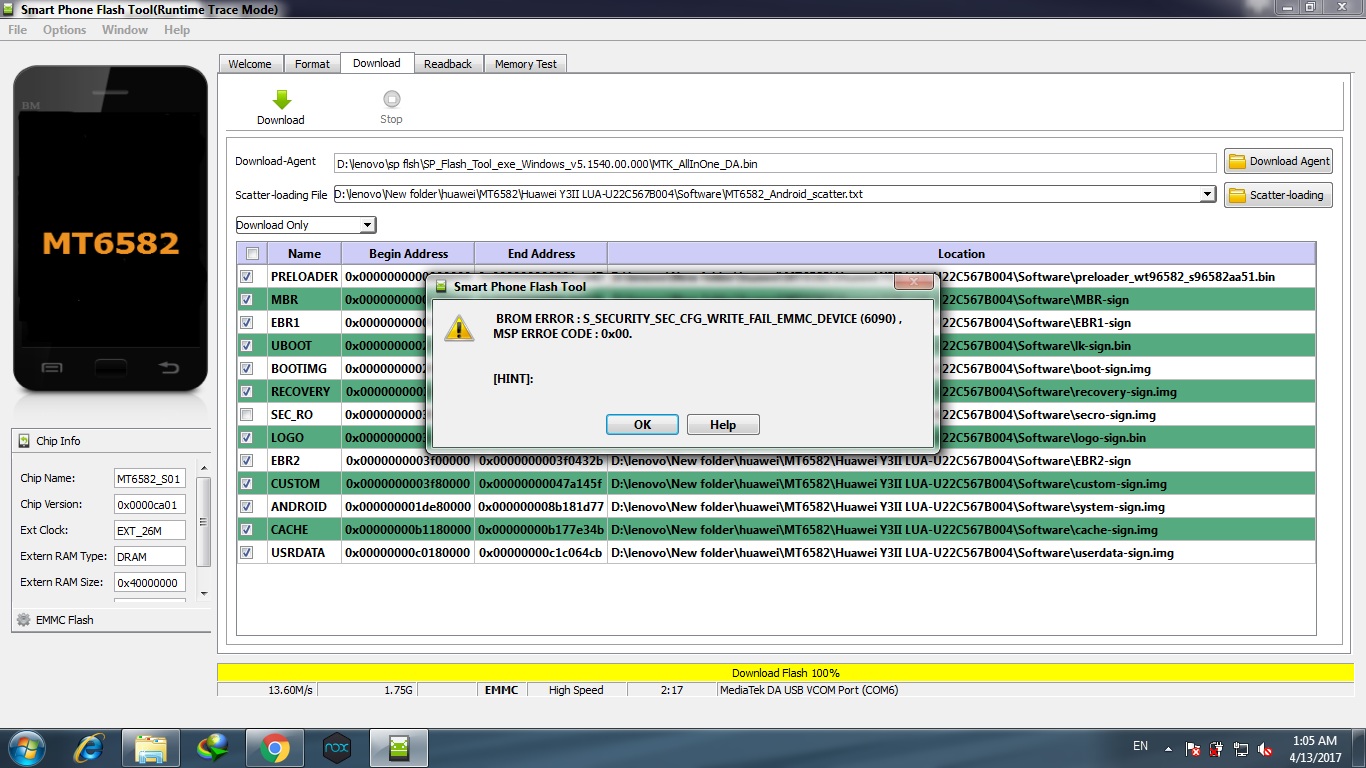1366x768 pixels.
Task: Open Google Chrome from taskbar
Action: (x=275, y=747)
